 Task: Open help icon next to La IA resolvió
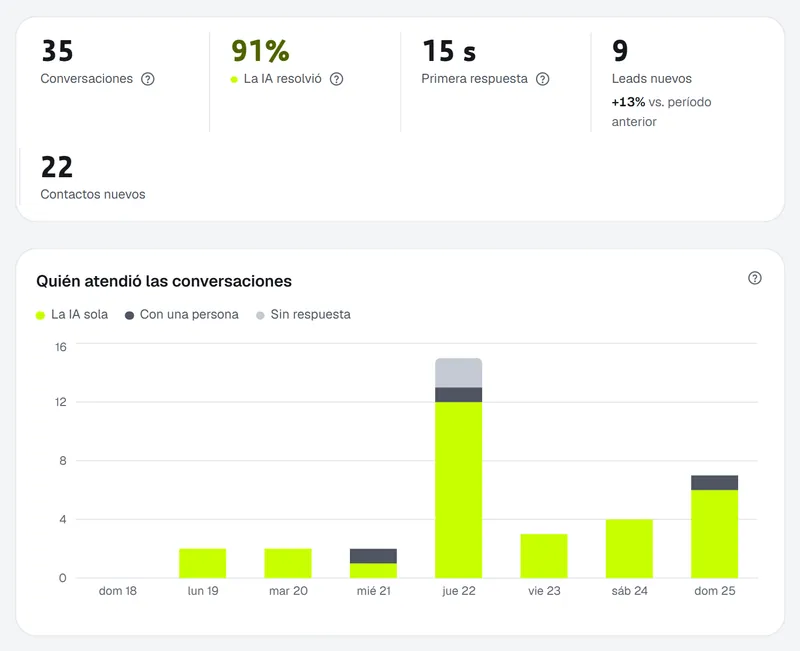(x=336, y=79)
